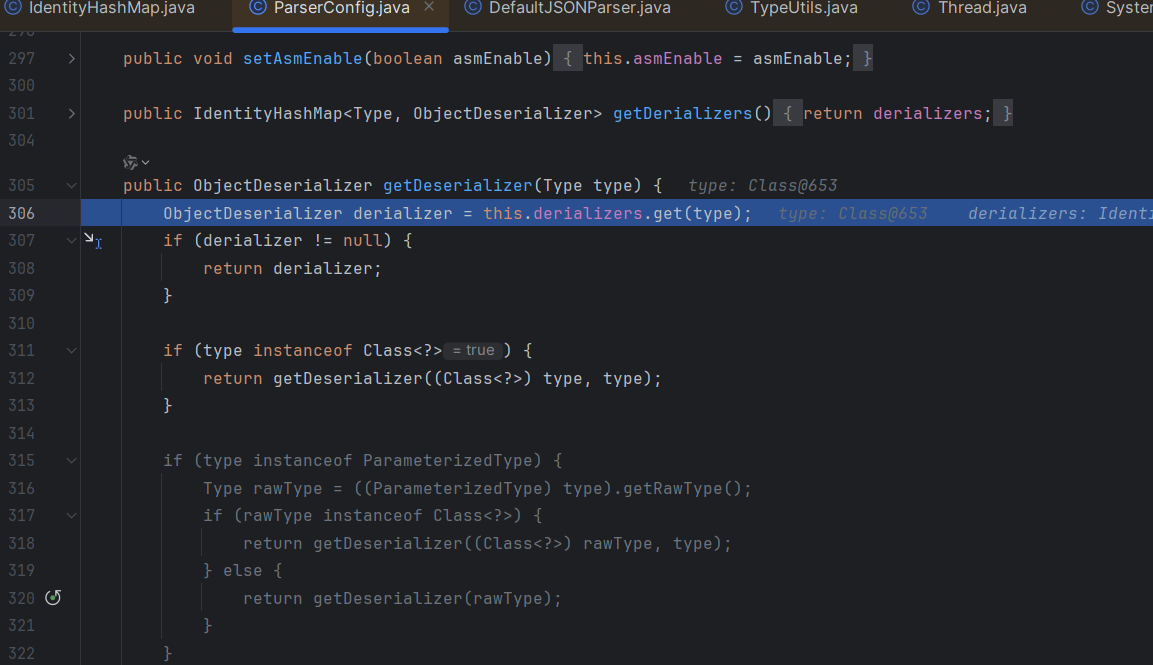Click the class icon on the ParserConfig.java tab

[258, 8]
